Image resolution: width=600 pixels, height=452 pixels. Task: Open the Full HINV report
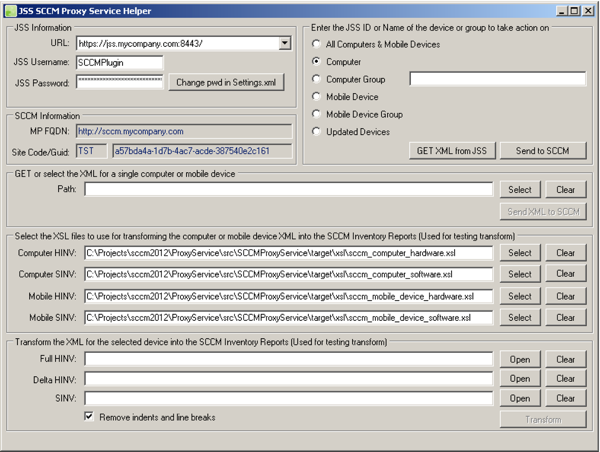tap(520, 359)
